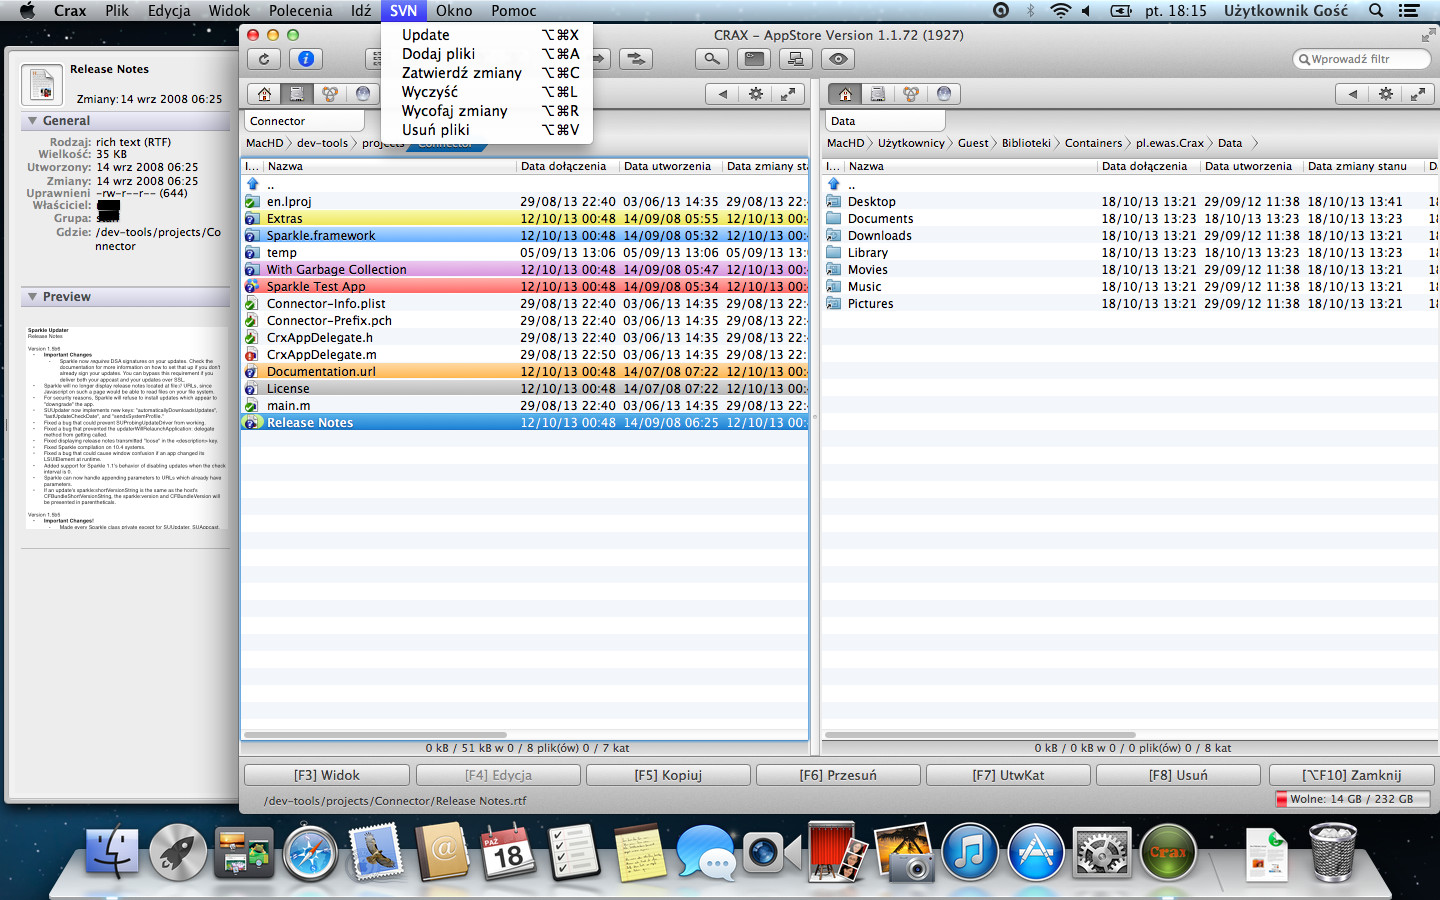Click the F7 UtwKat button
The width and height of the screenshot is (1440, 900).
[x=1008, y=775]
